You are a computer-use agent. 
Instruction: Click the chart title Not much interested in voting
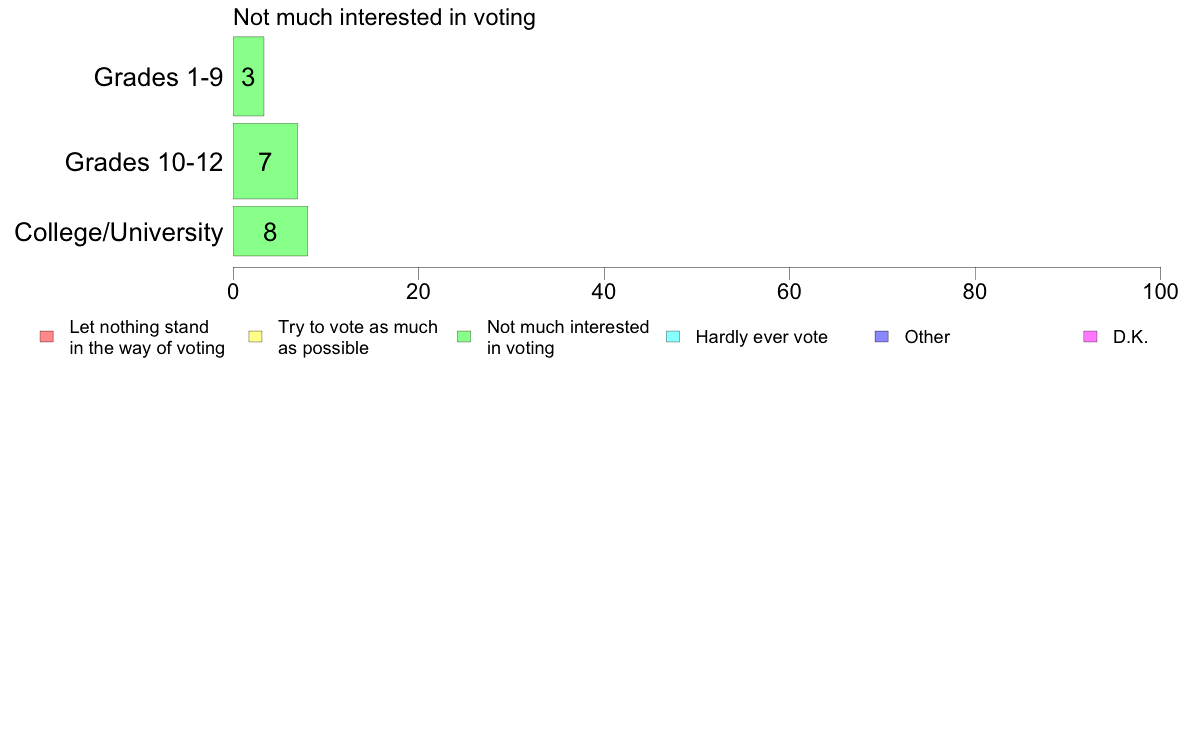[x=384, y=17]
